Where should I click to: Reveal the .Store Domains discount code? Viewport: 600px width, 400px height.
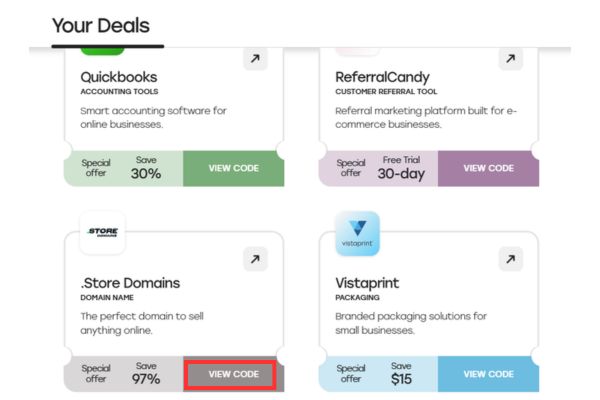[233, 374]
